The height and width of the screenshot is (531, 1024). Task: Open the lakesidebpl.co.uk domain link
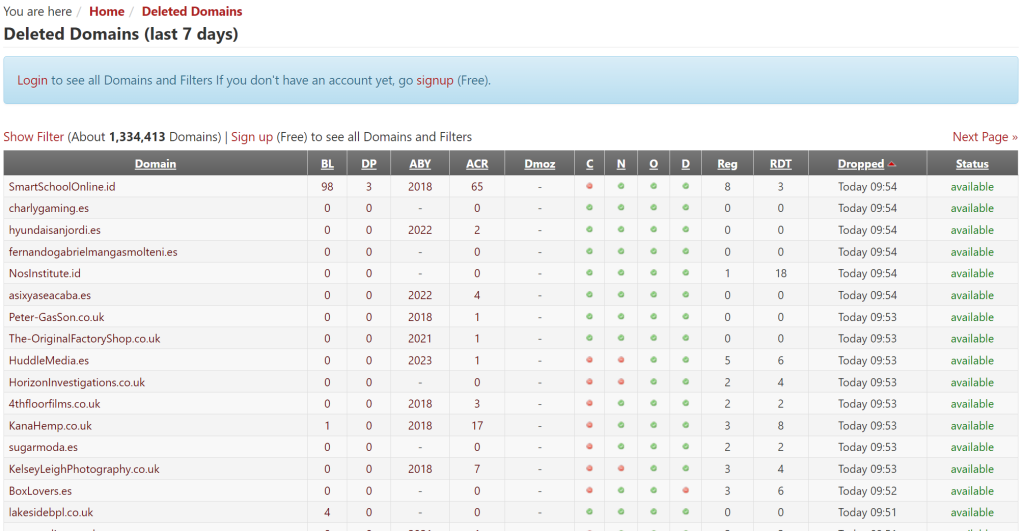(51, 512)
